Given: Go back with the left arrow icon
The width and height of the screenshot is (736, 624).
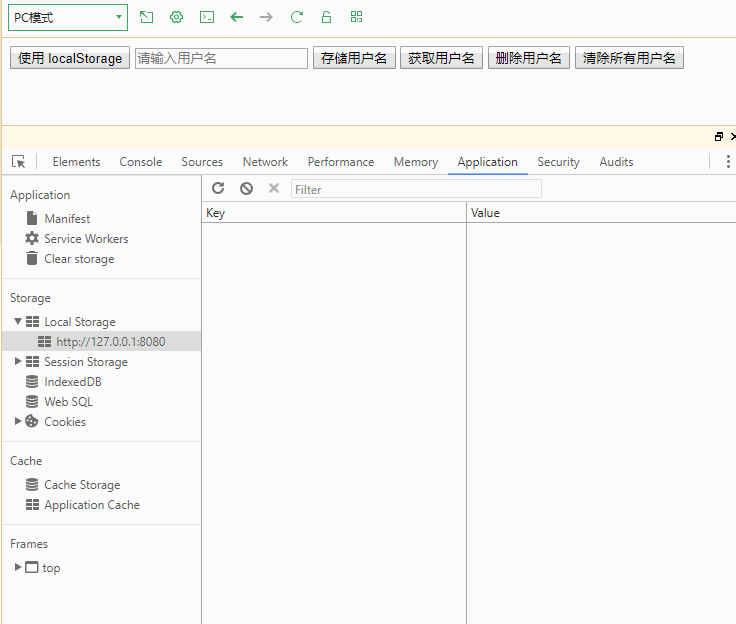Looking at the screenshot, I should pos(237,17).
